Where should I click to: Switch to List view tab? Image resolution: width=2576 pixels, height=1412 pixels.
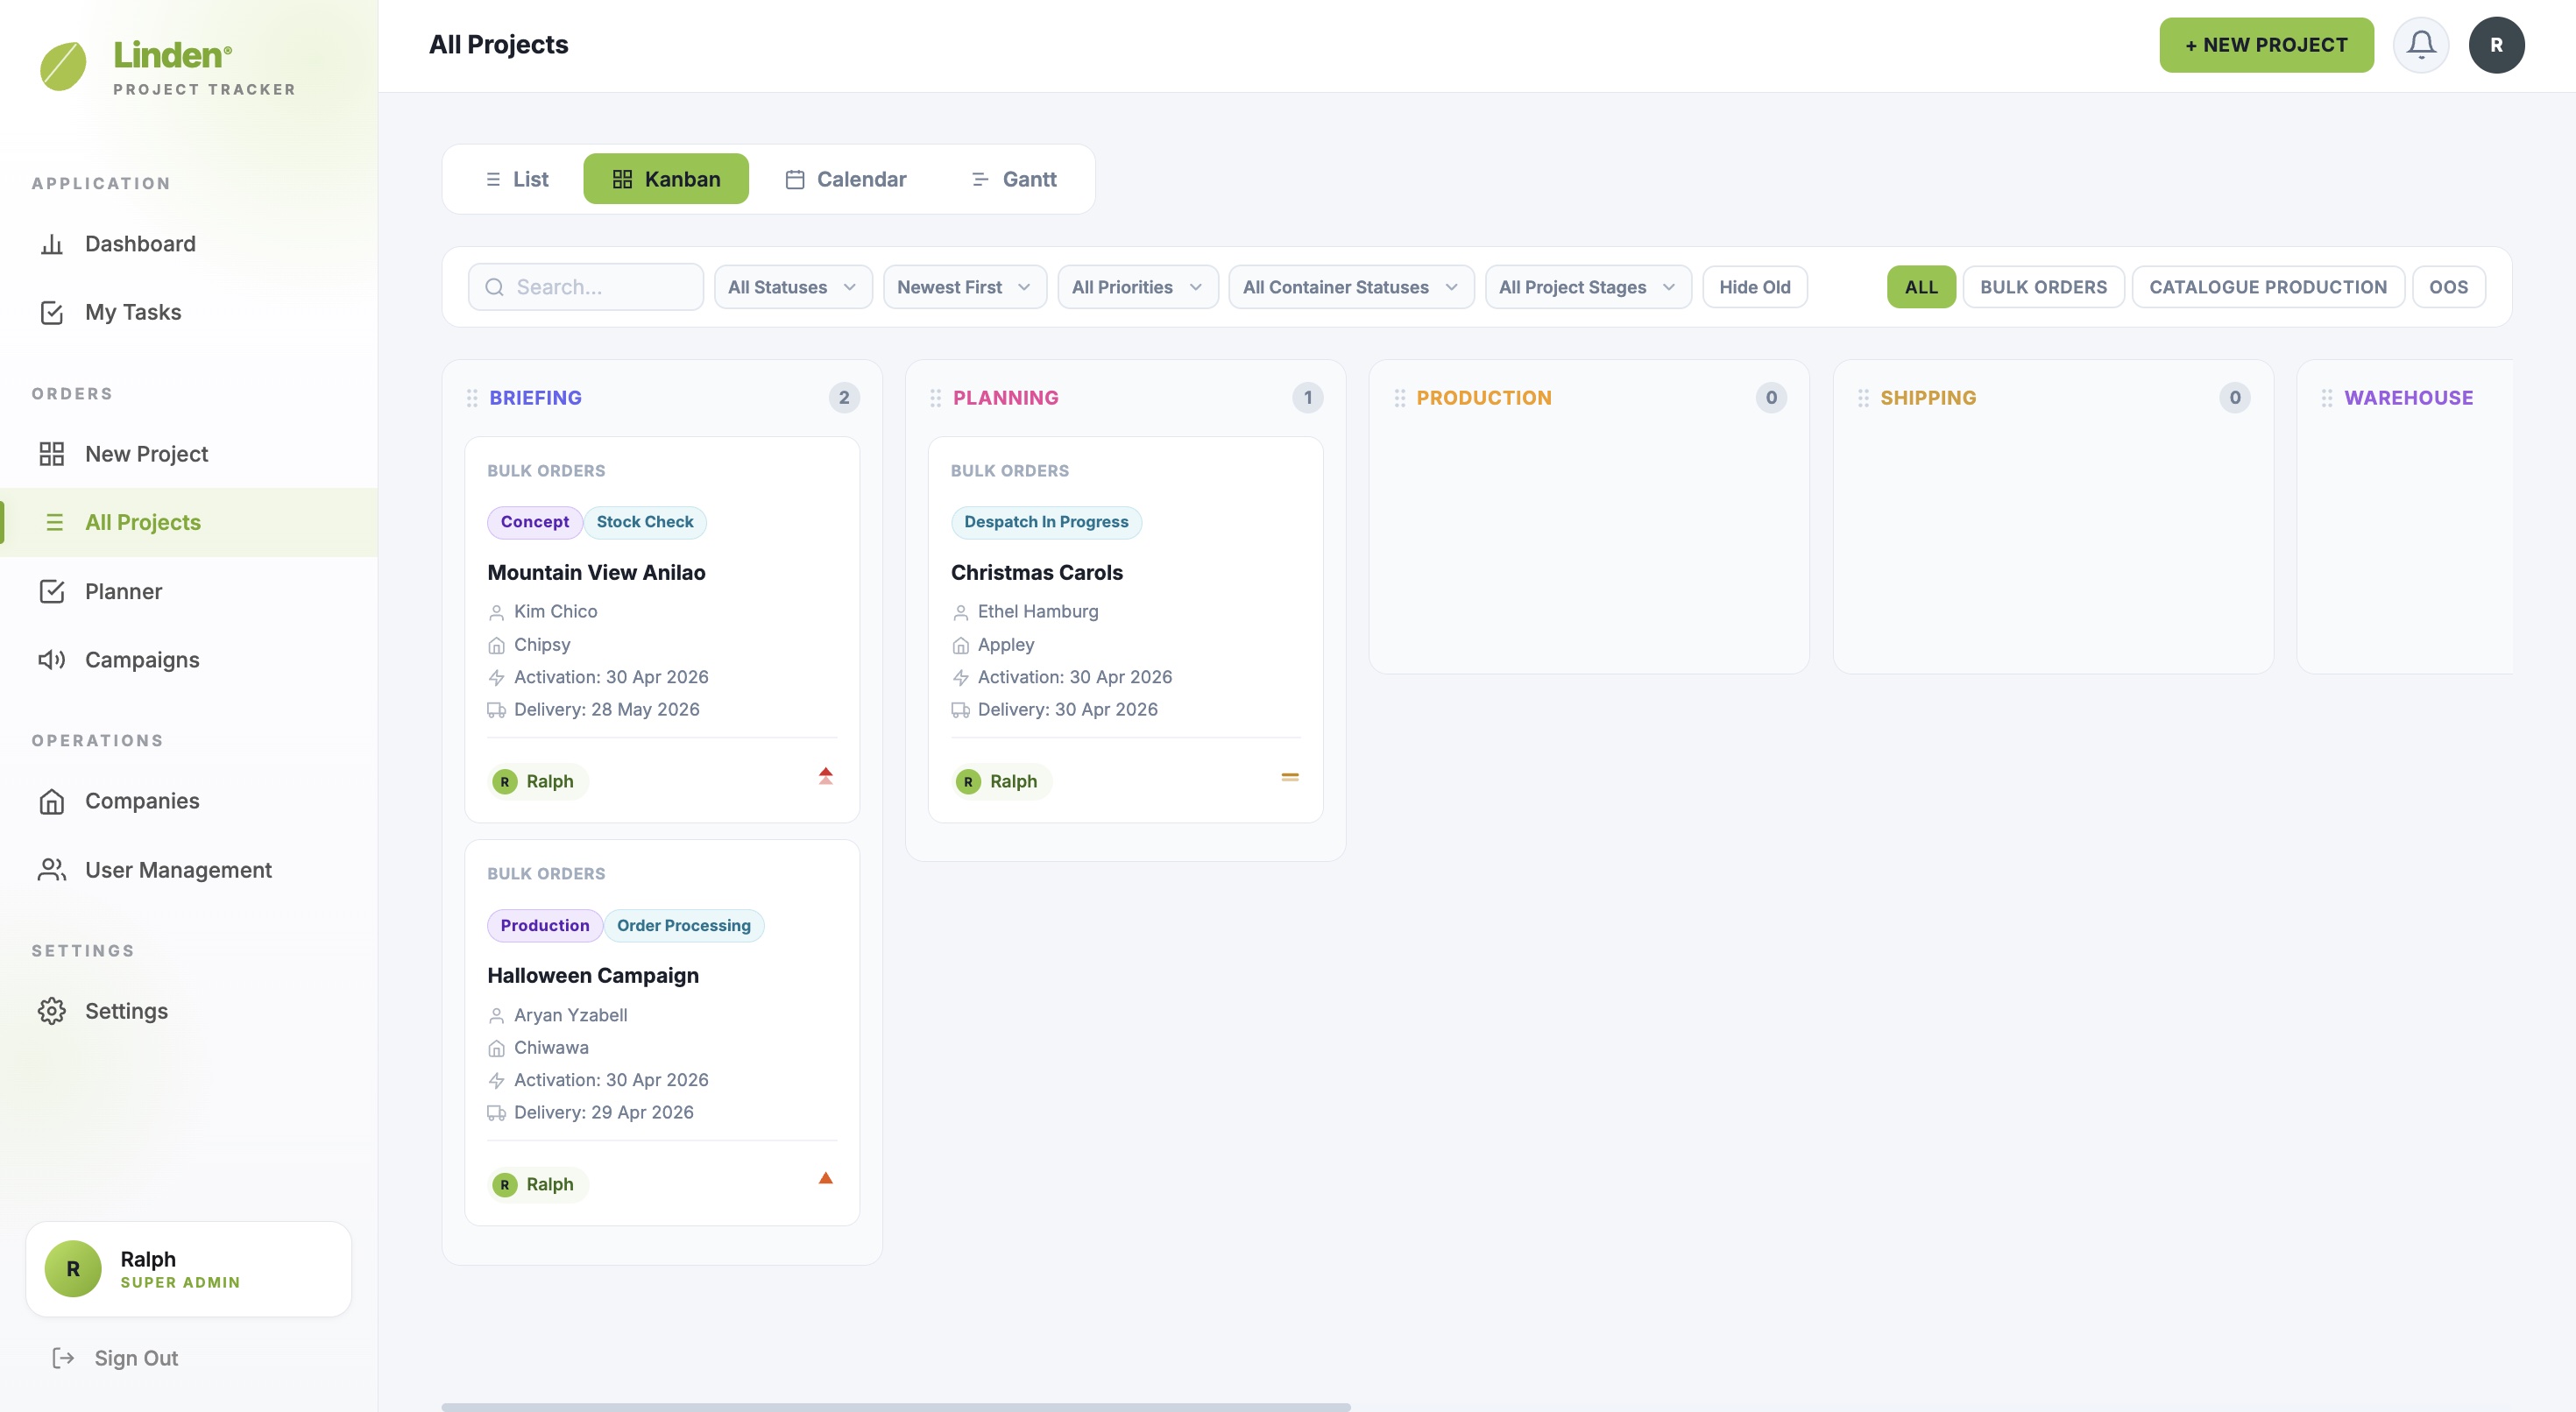[x=517, y=180]
